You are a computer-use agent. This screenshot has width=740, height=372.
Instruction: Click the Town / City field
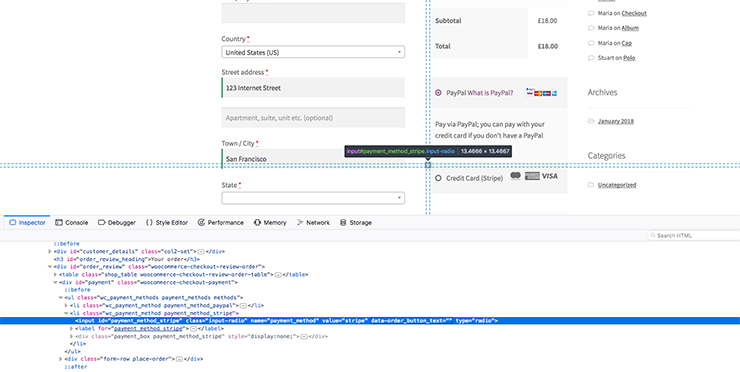(313, 159)
